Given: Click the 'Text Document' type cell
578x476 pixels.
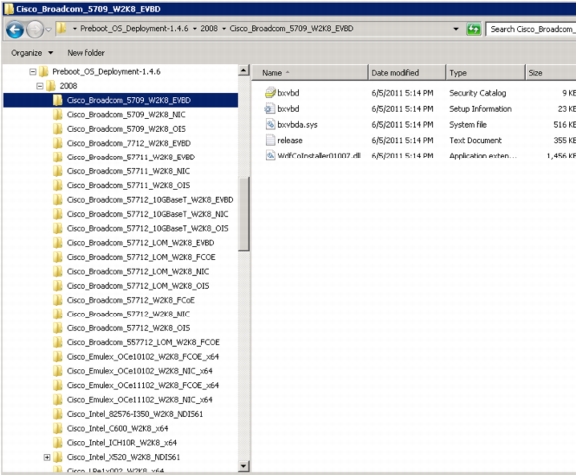Looking at the screenshot, I should (475, 141).
